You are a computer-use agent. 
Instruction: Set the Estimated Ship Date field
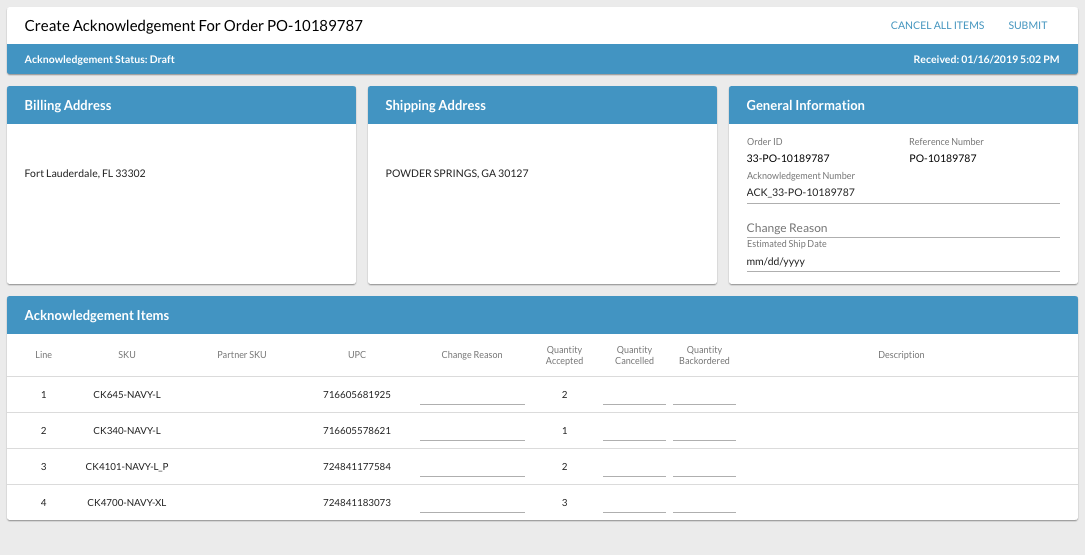(x=902, y=262)
